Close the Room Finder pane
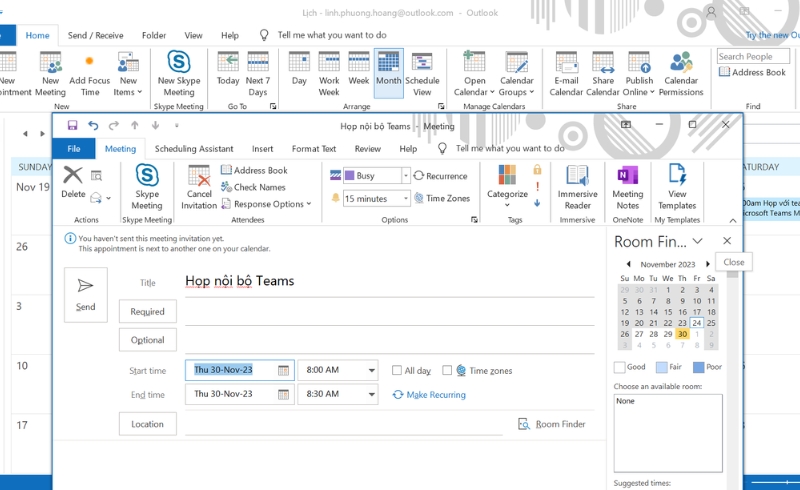 727,241
